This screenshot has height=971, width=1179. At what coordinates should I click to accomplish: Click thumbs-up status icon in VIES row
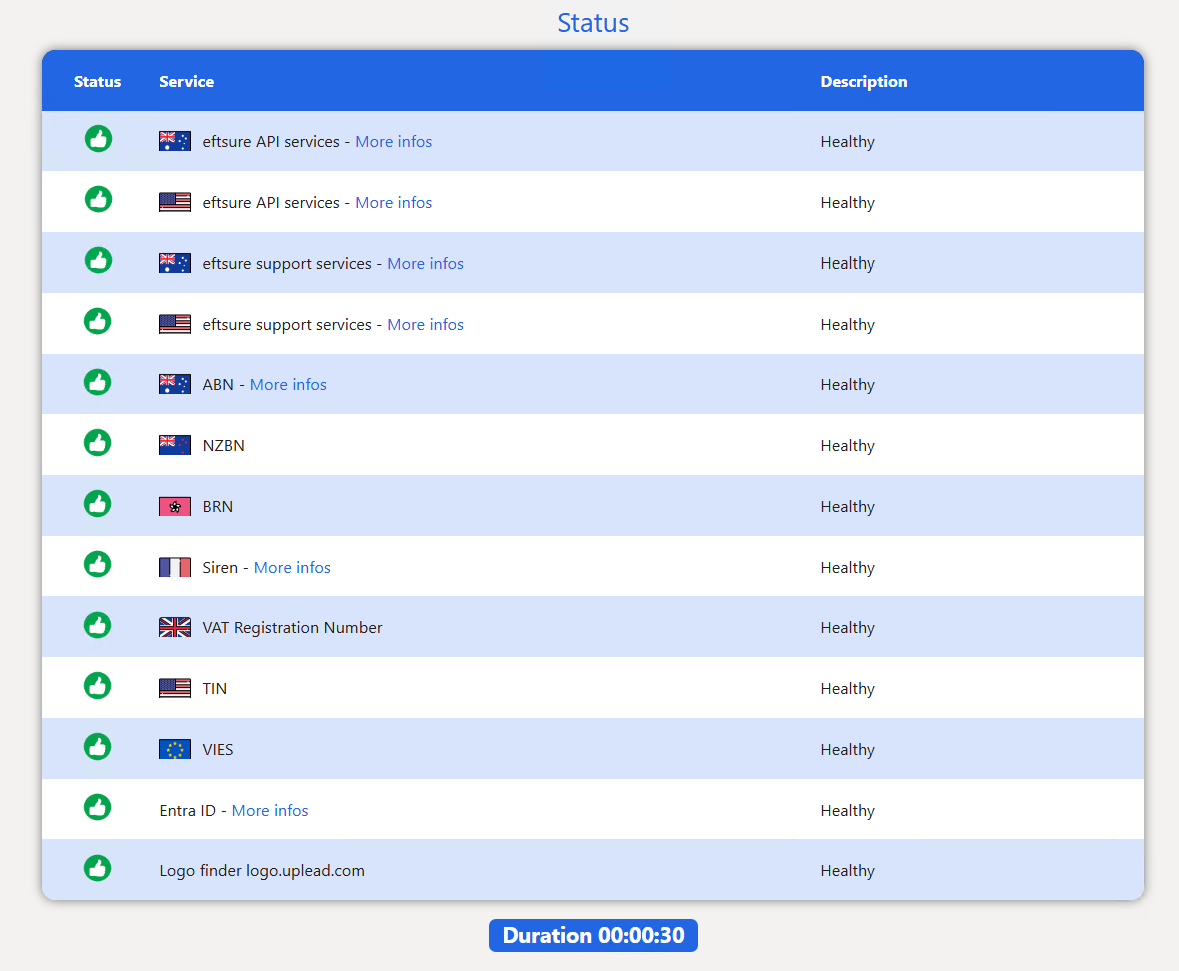pos(98,747)
